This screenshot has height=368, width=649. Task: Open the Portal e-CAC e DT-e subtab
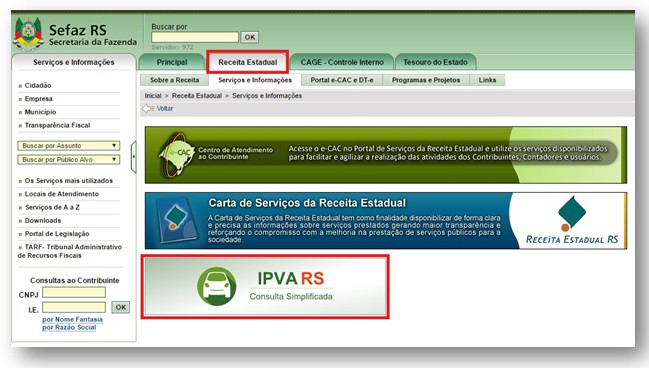[342, 80]
